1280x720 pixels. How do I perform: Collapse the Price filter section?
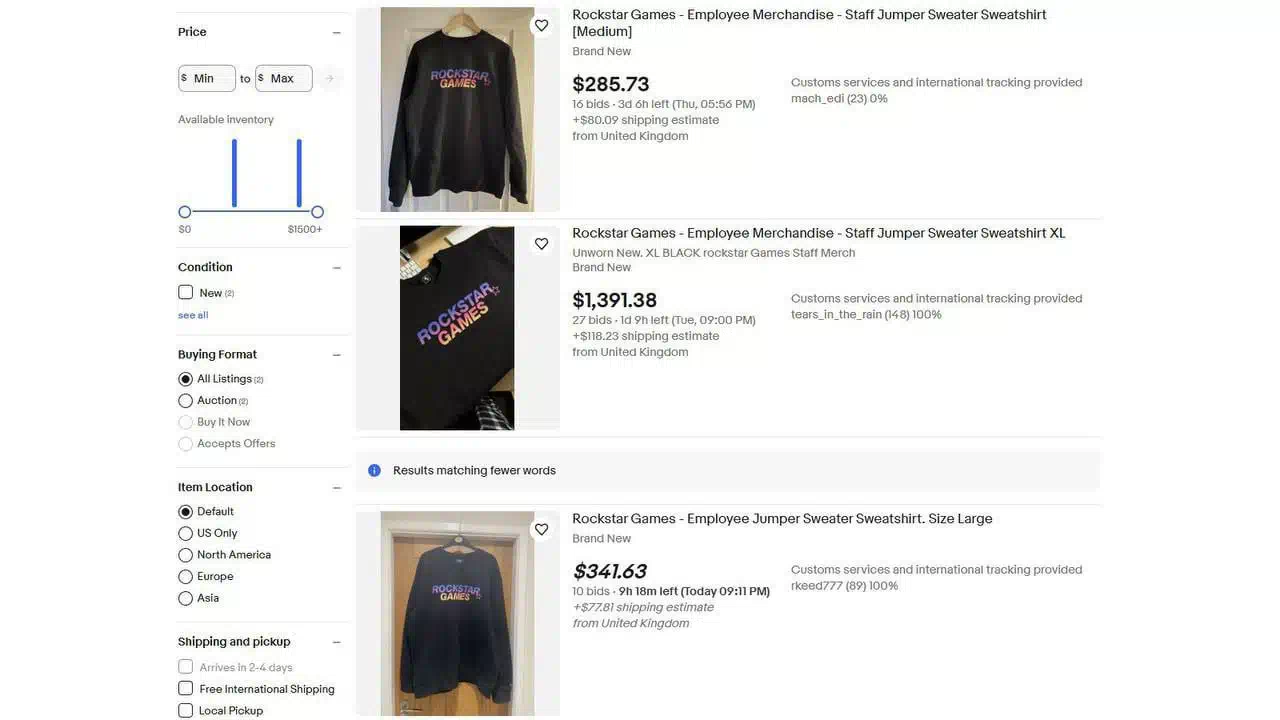[x=337, y=33]
